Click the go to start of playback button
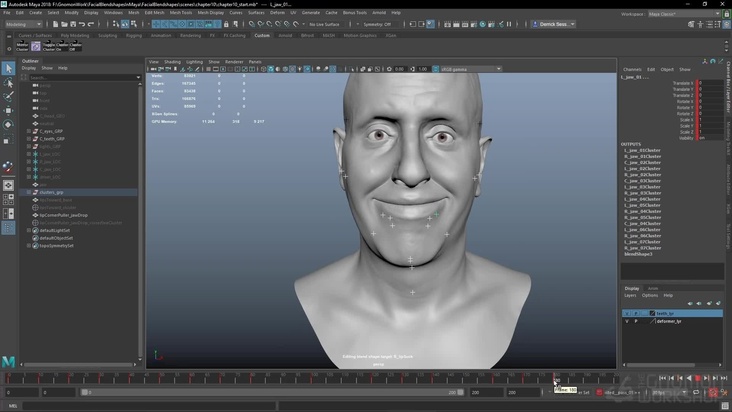Image resolution: width=732 pixels, height=412 pixels. pos(662,378)
